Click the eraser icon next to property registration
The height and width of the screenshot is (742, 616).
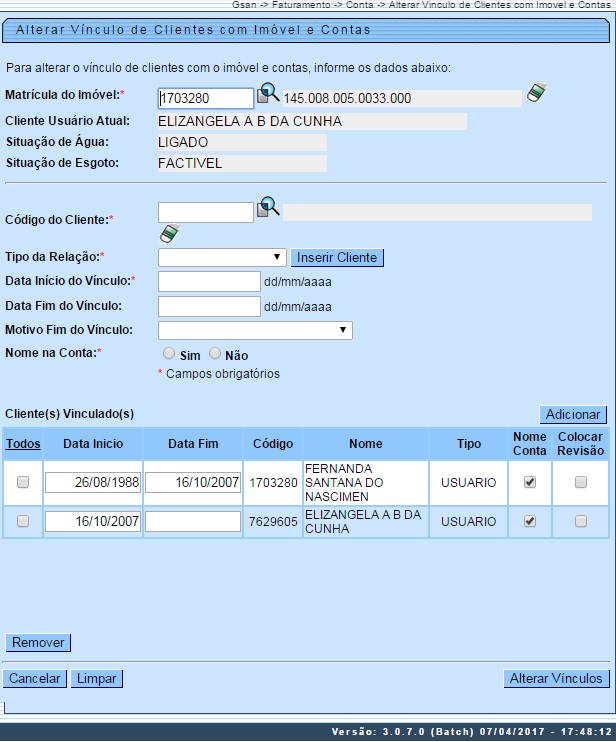click(537, 95)
